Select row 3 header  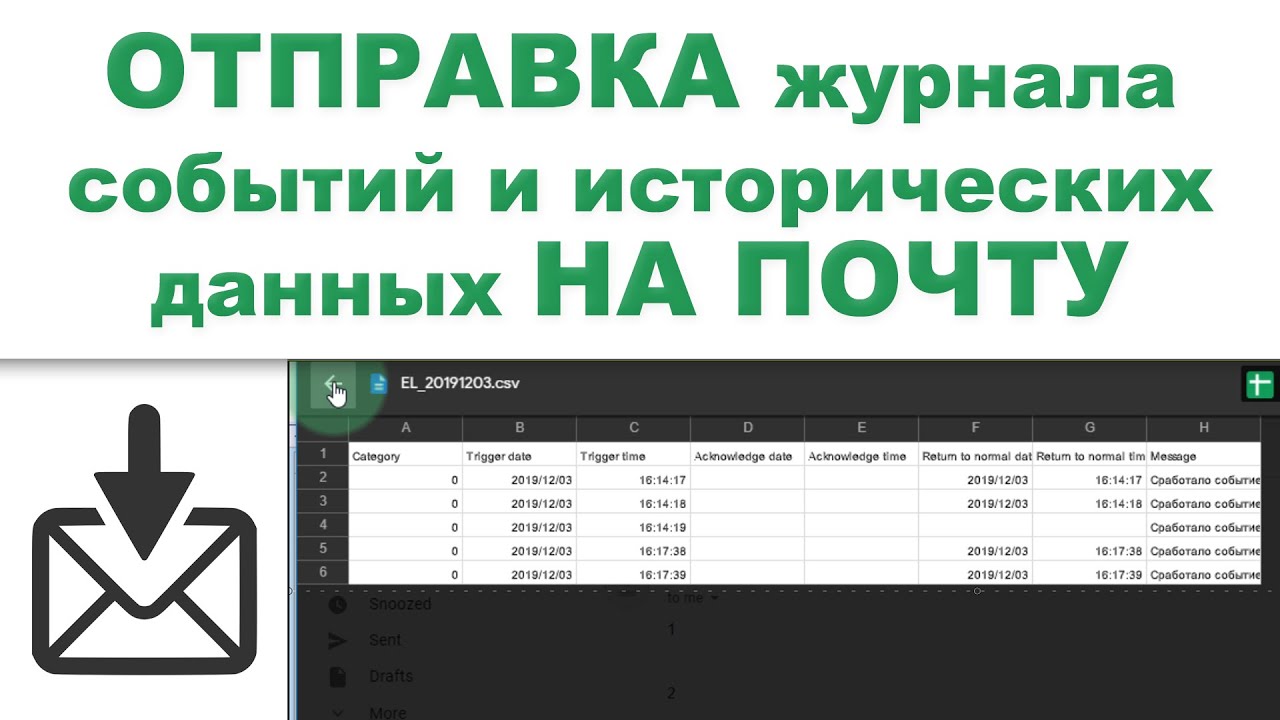pyautogui.click(x=323, y=502)
